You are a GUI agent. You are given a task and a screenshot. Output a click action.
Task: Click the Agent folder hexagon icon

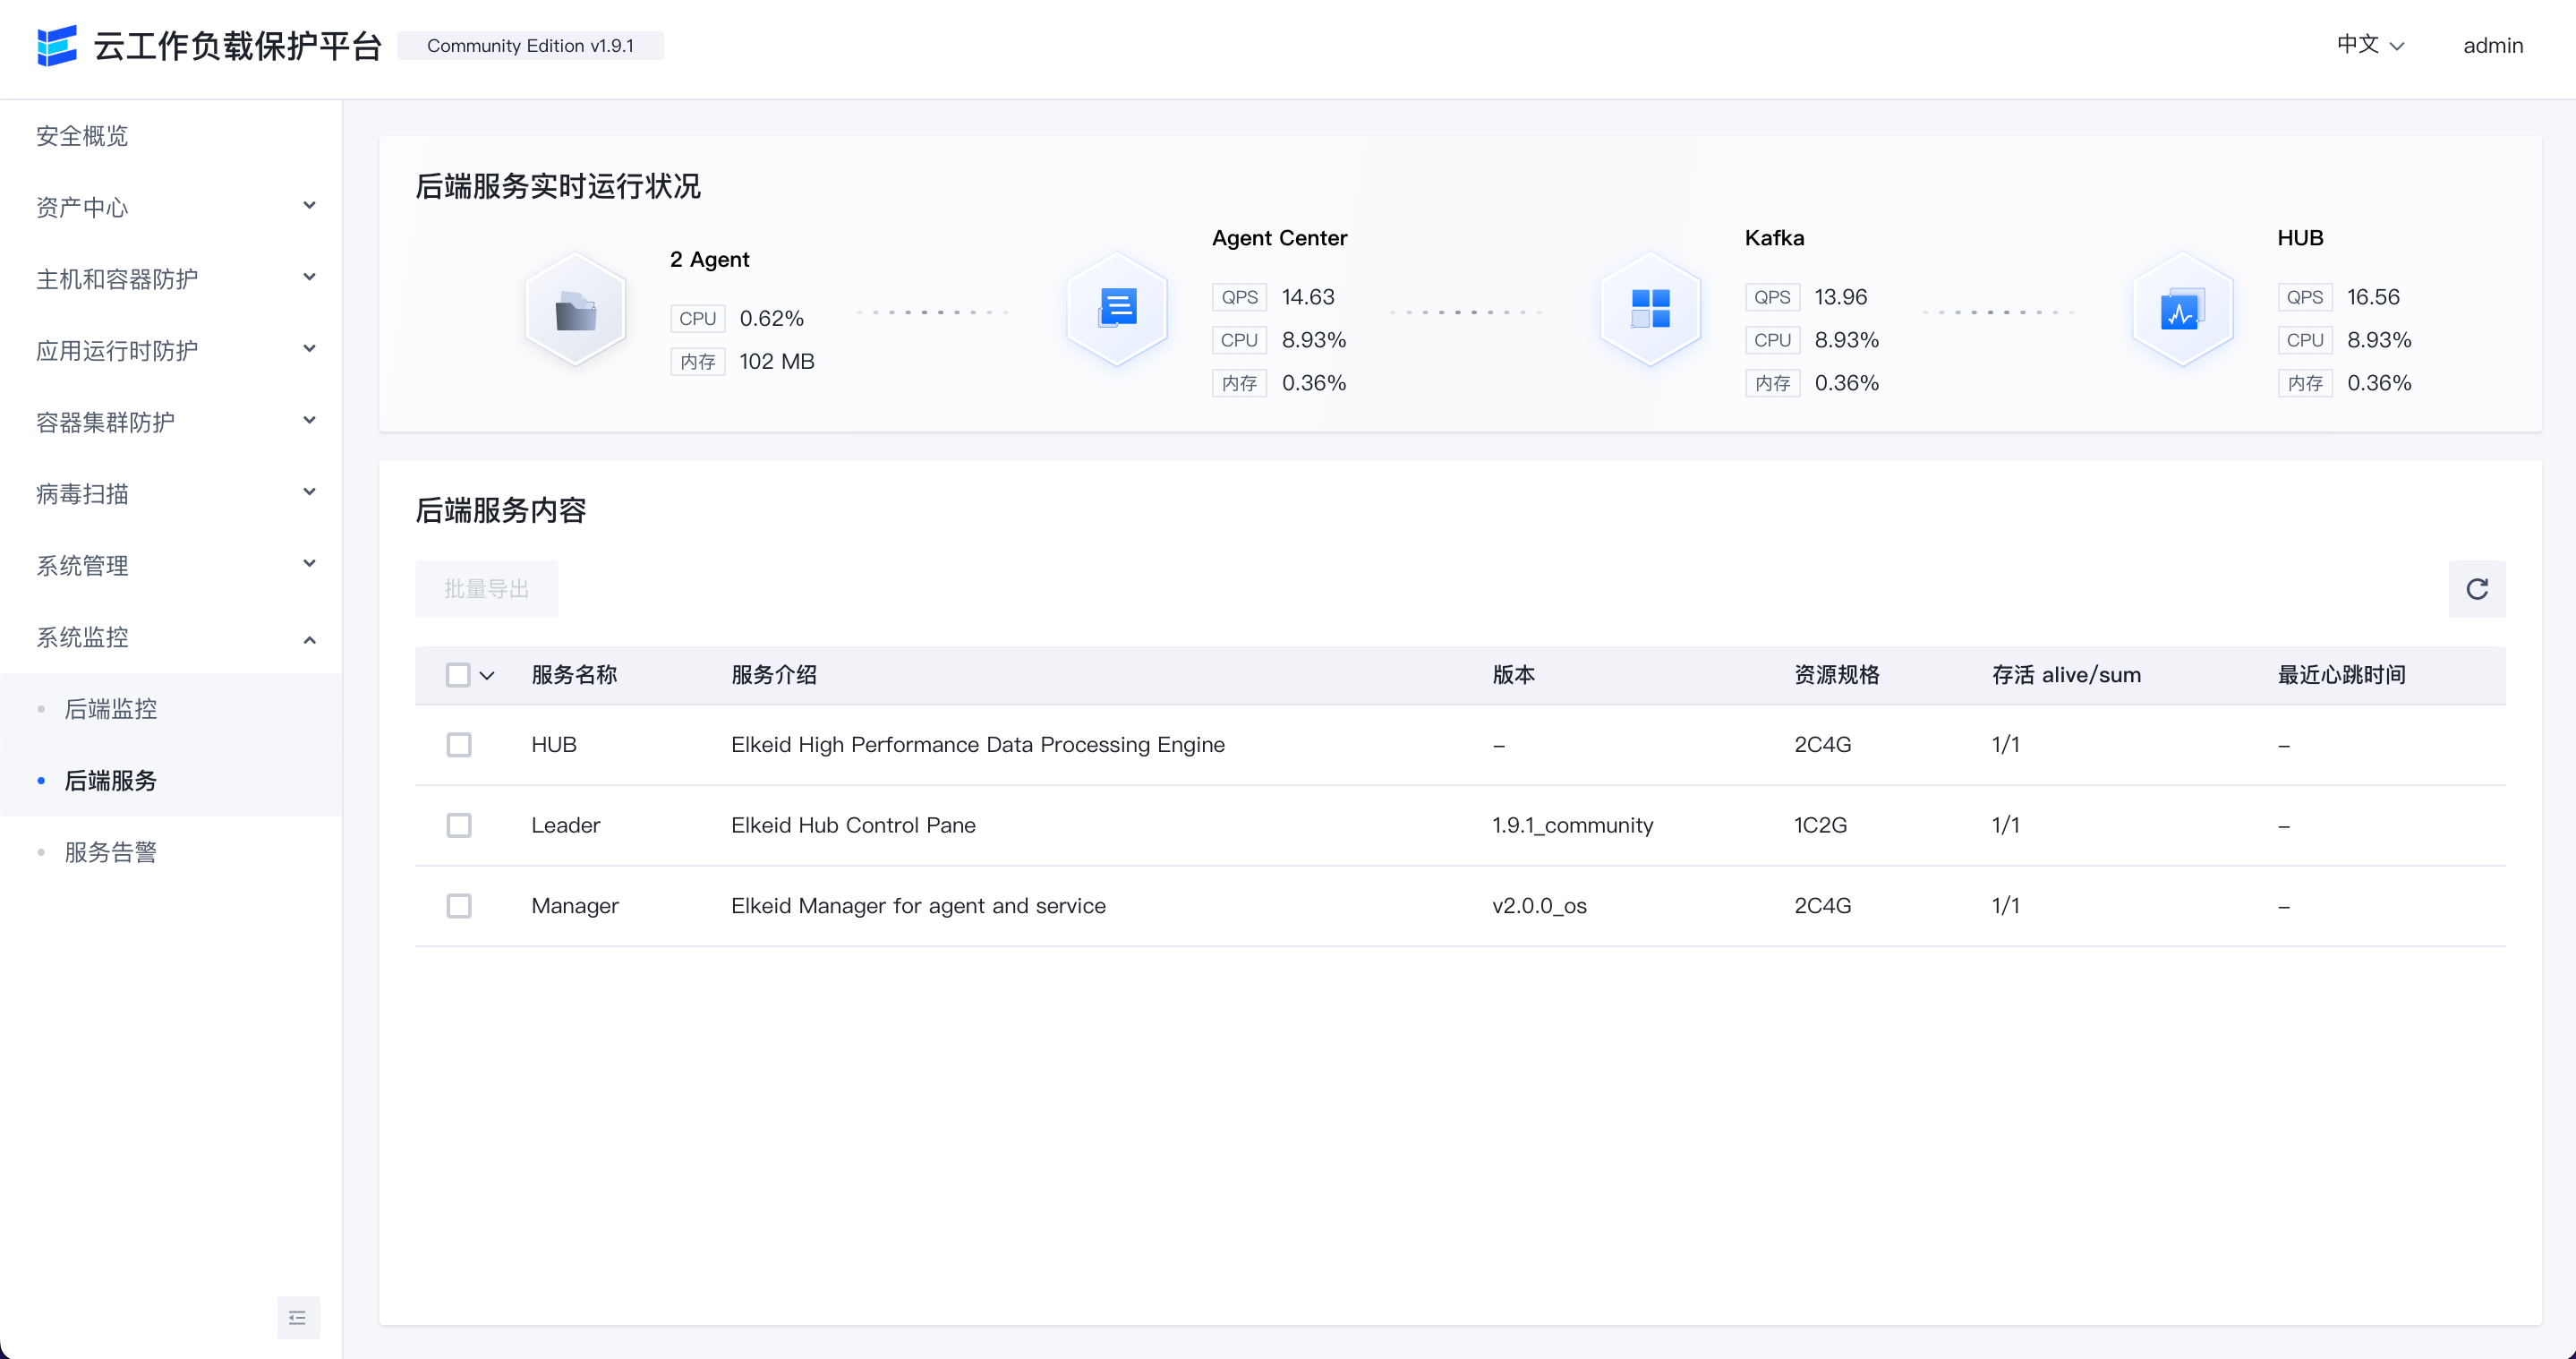pos(575,311)
